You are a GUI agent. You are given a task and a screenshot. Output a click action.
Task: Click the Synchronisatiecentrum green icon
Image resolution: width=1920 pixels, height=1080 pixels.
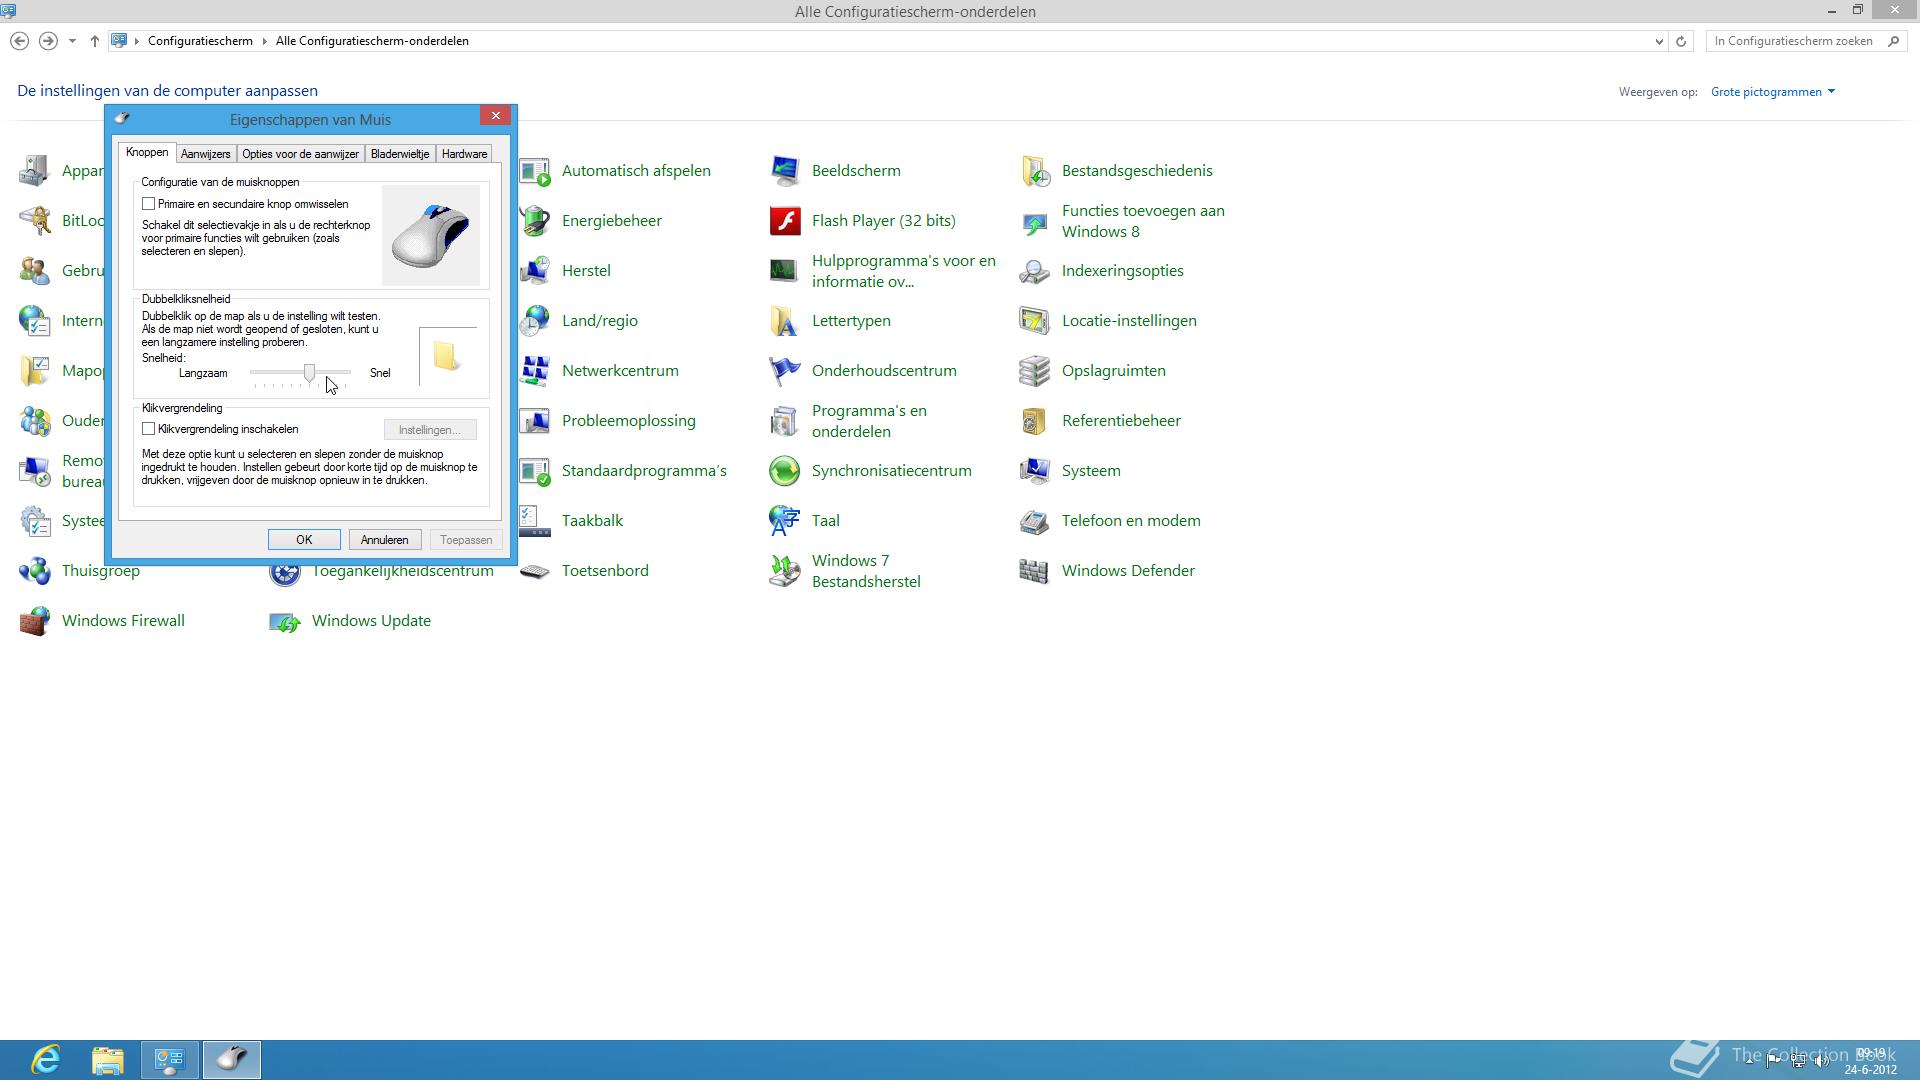785,471
